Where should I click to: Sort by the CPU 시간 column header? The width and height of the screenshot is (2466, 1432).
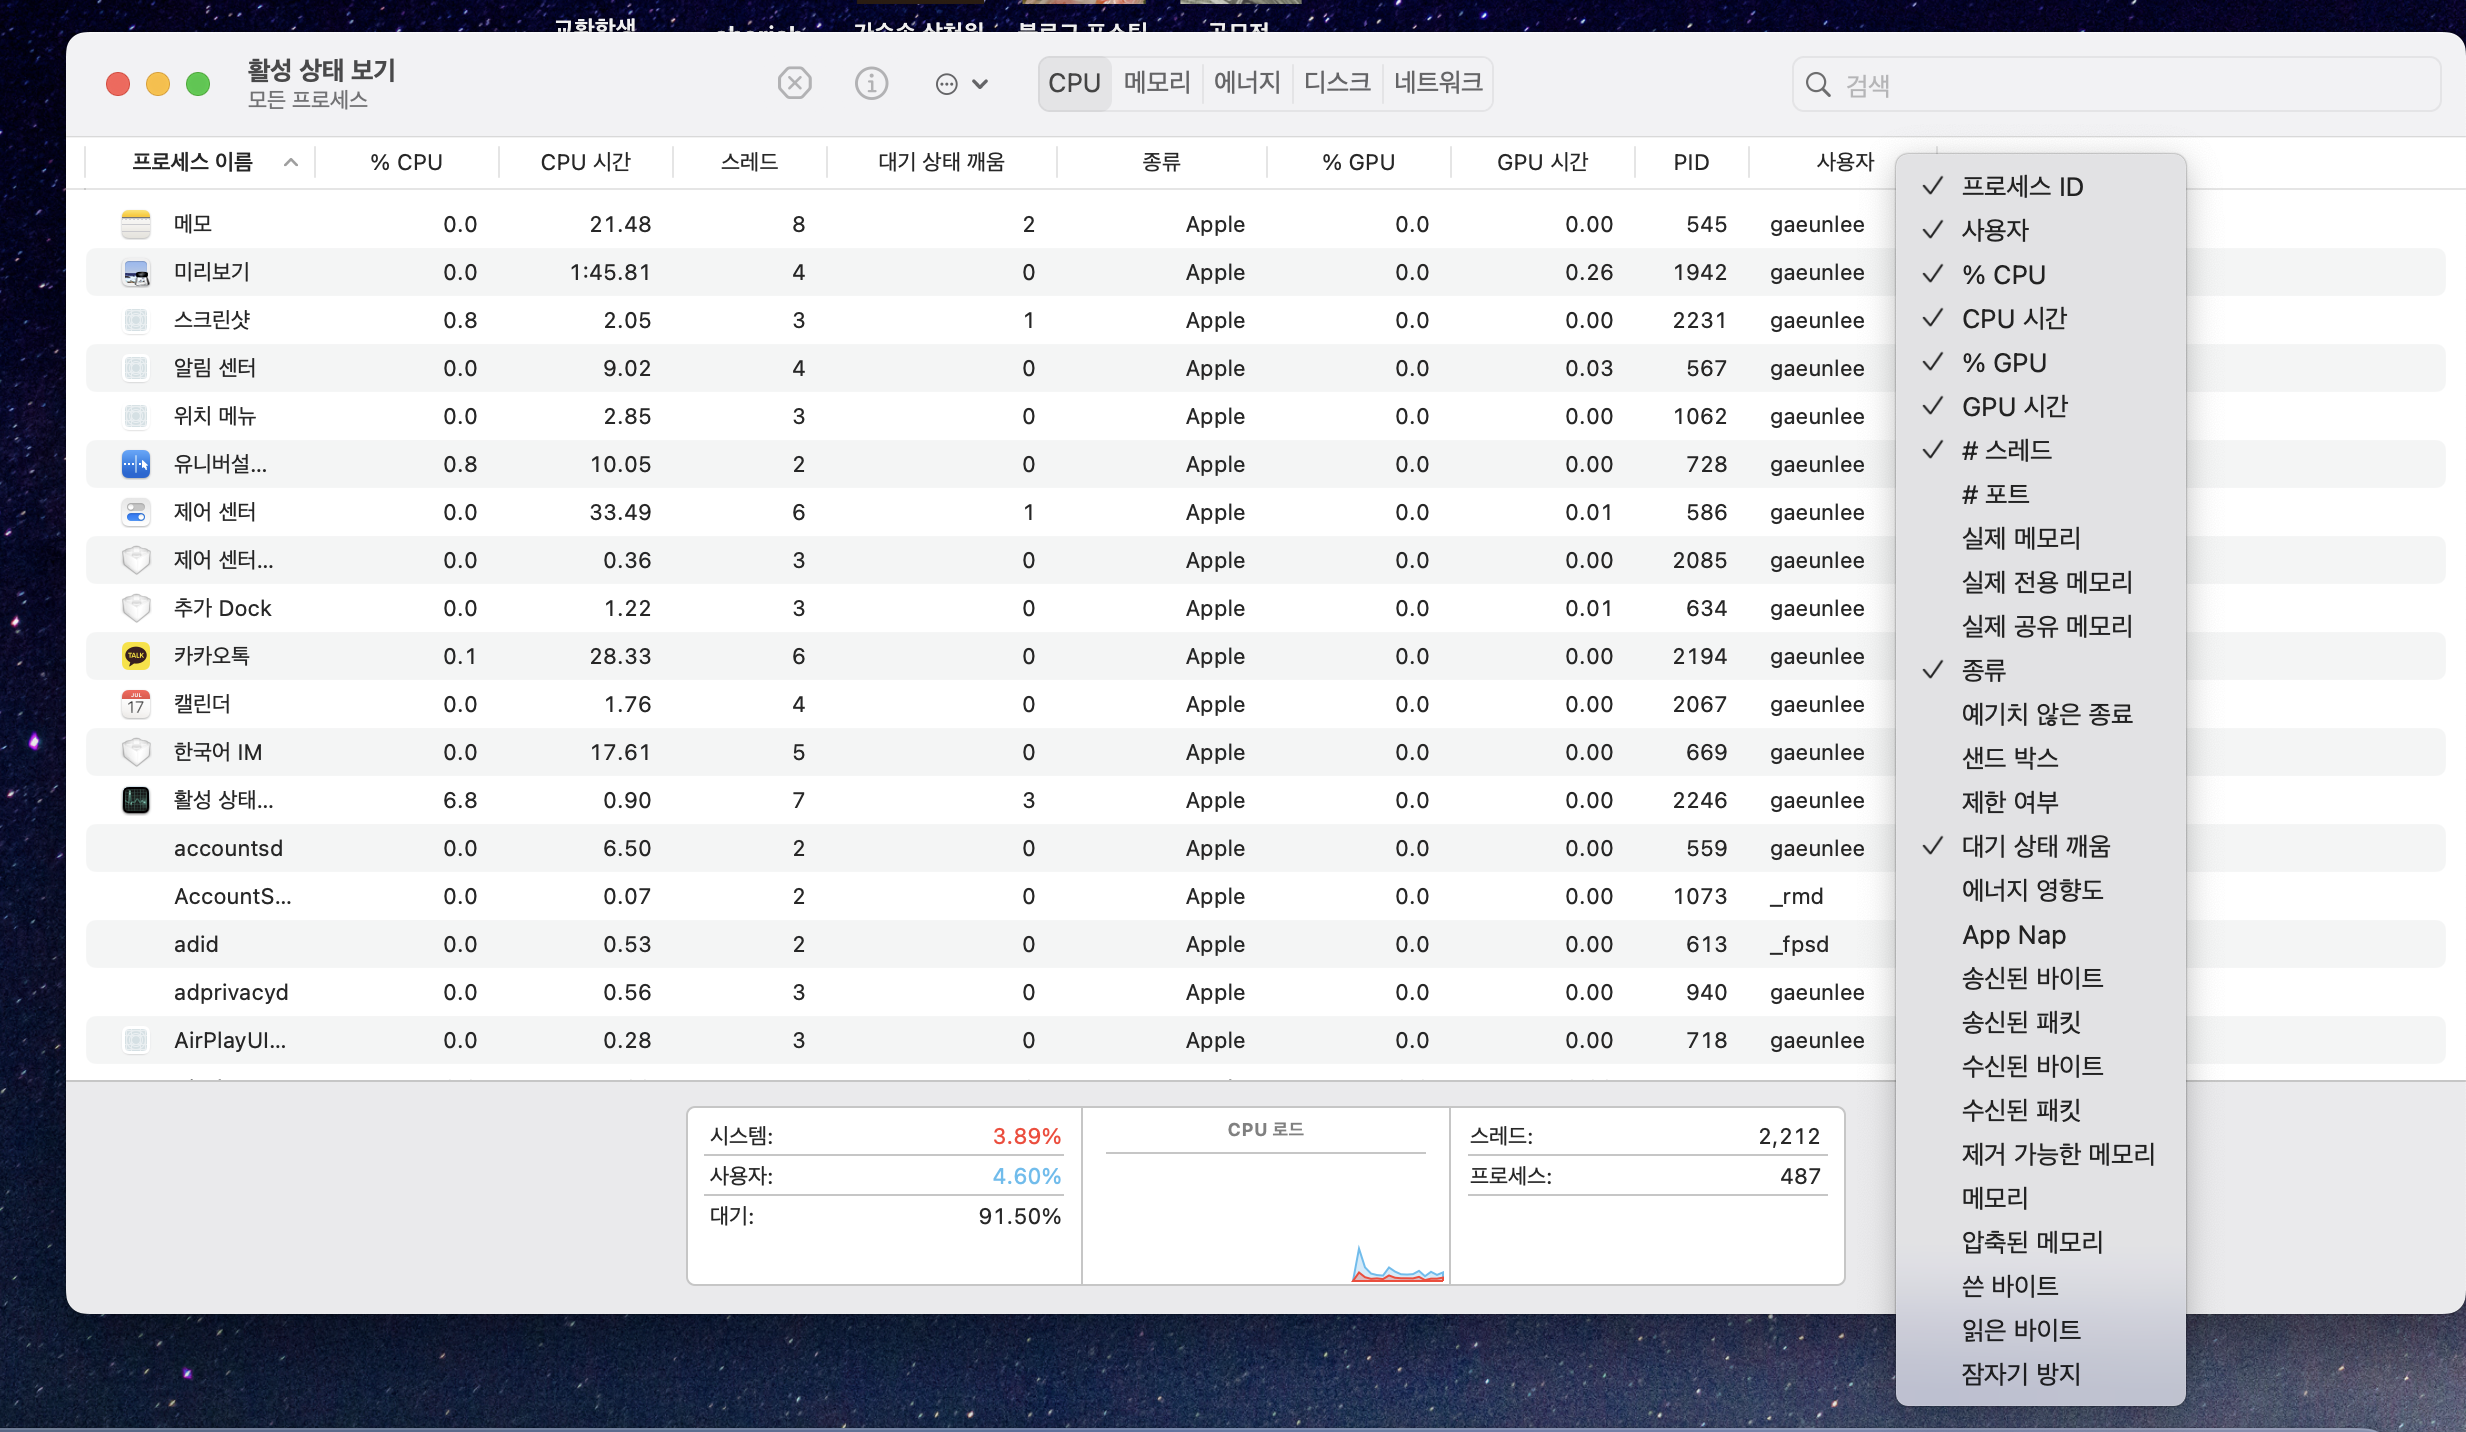pyautogui.click(x=586, y=162)
